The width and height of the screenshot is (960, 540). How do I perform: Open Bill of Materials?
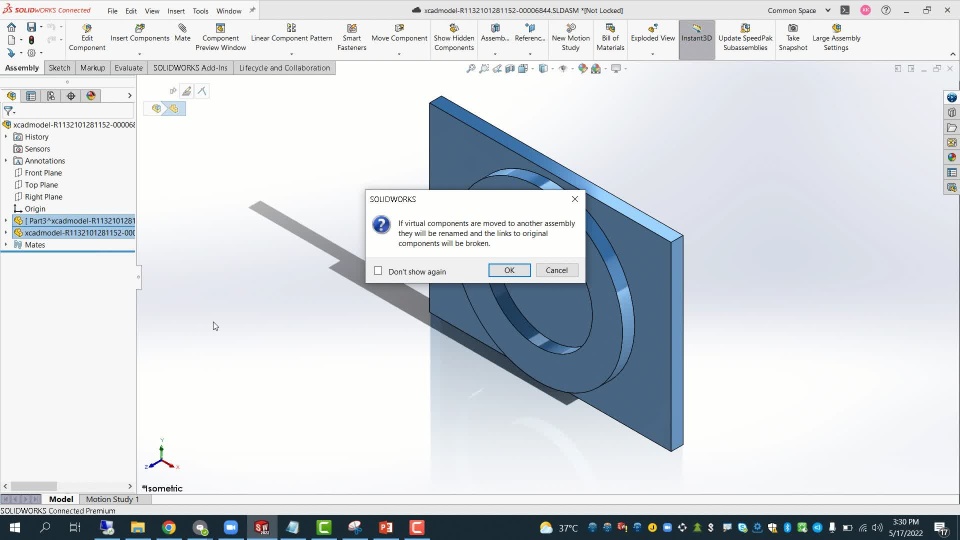(610, 37)
